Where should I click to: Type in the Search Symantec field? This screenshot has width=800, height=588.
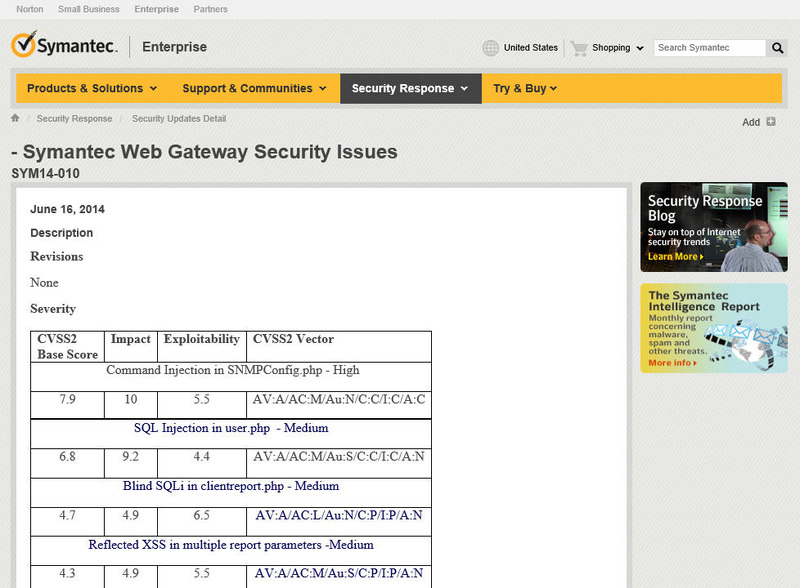tap(709, 48)
